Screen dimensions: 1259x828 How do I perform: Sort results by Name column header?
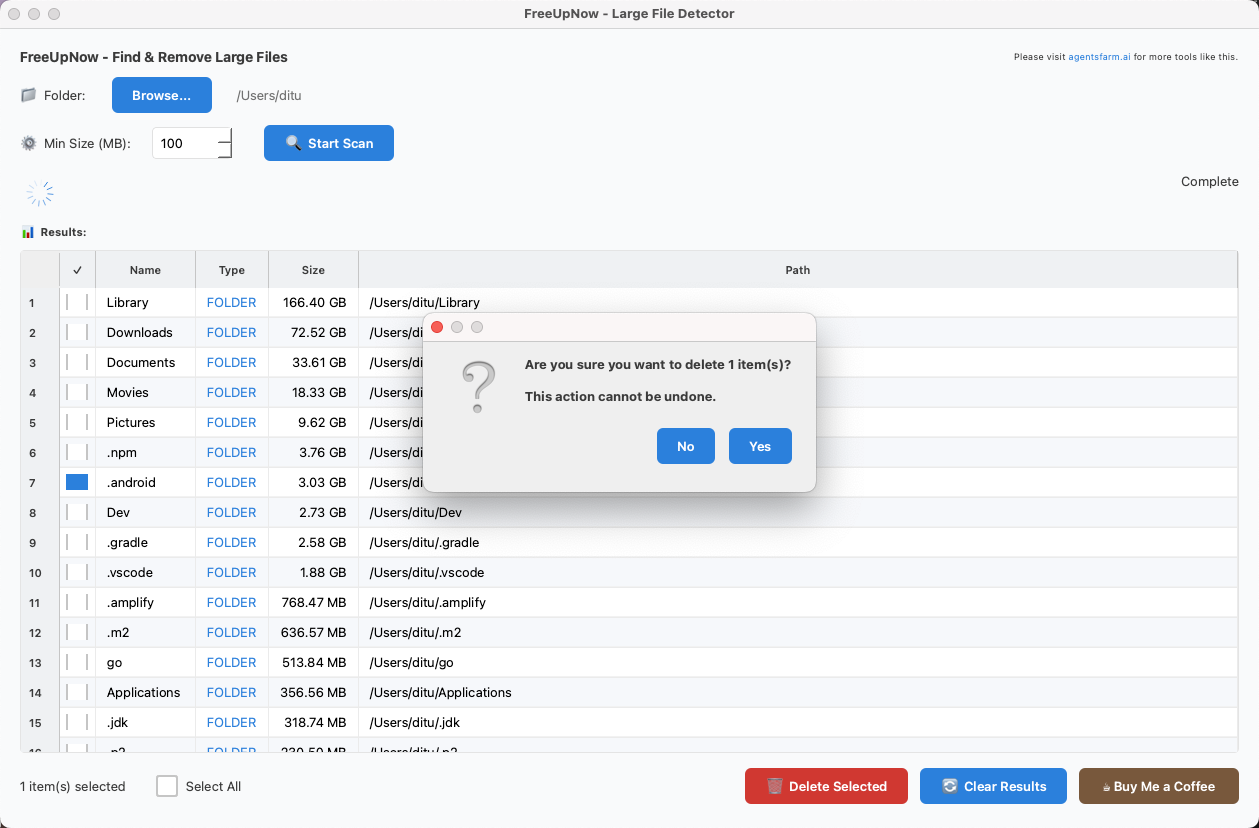[145, 270]
